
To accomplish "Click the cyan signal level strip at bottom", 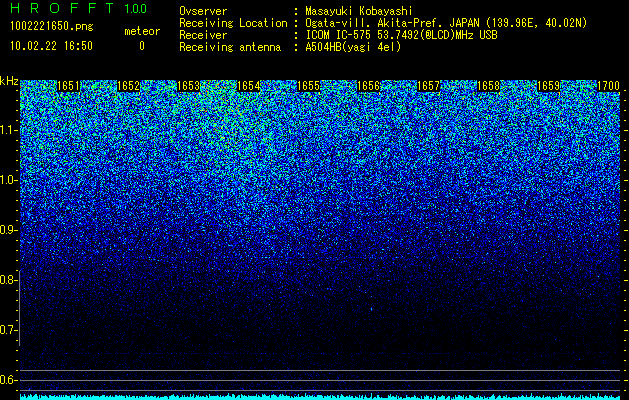I will click(320, 397).
